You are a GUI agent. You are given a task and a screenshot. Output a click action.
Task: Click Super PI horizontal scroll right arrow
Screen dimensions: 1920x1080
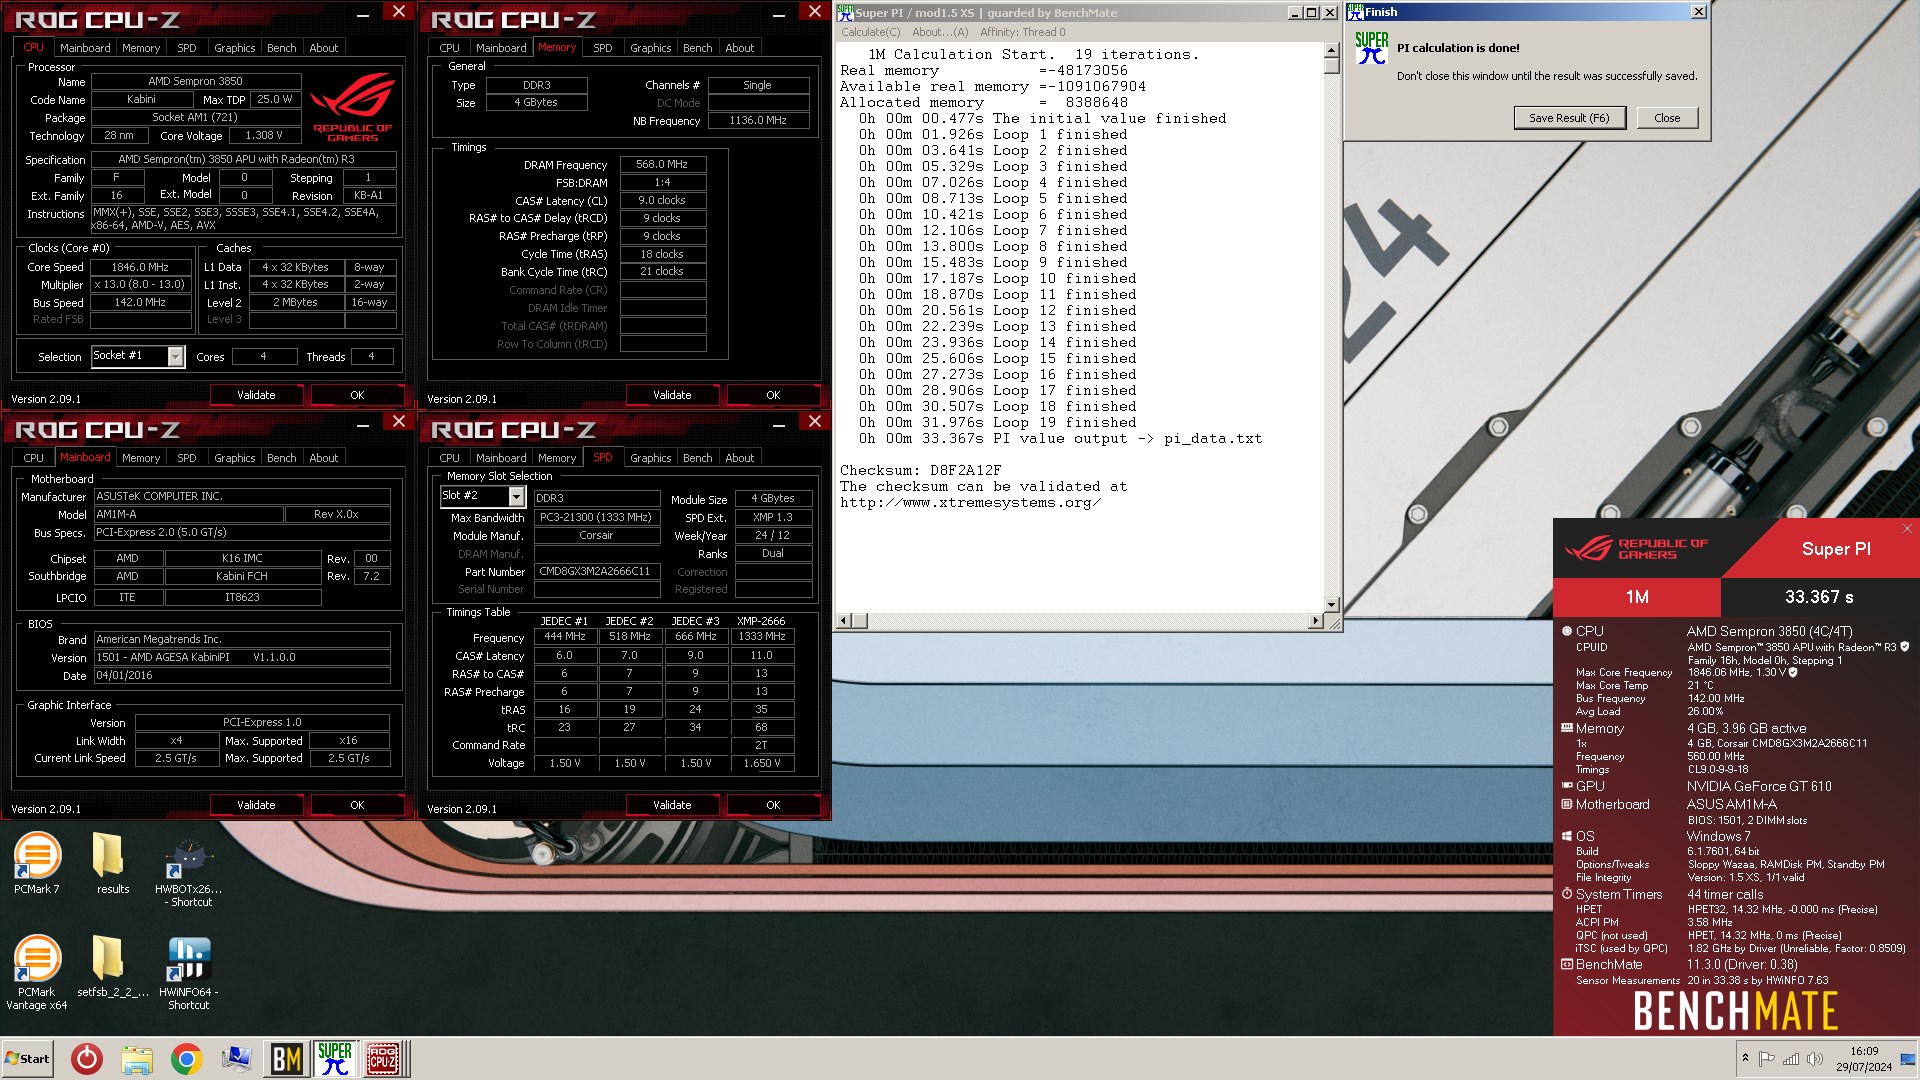point(1315,621)
